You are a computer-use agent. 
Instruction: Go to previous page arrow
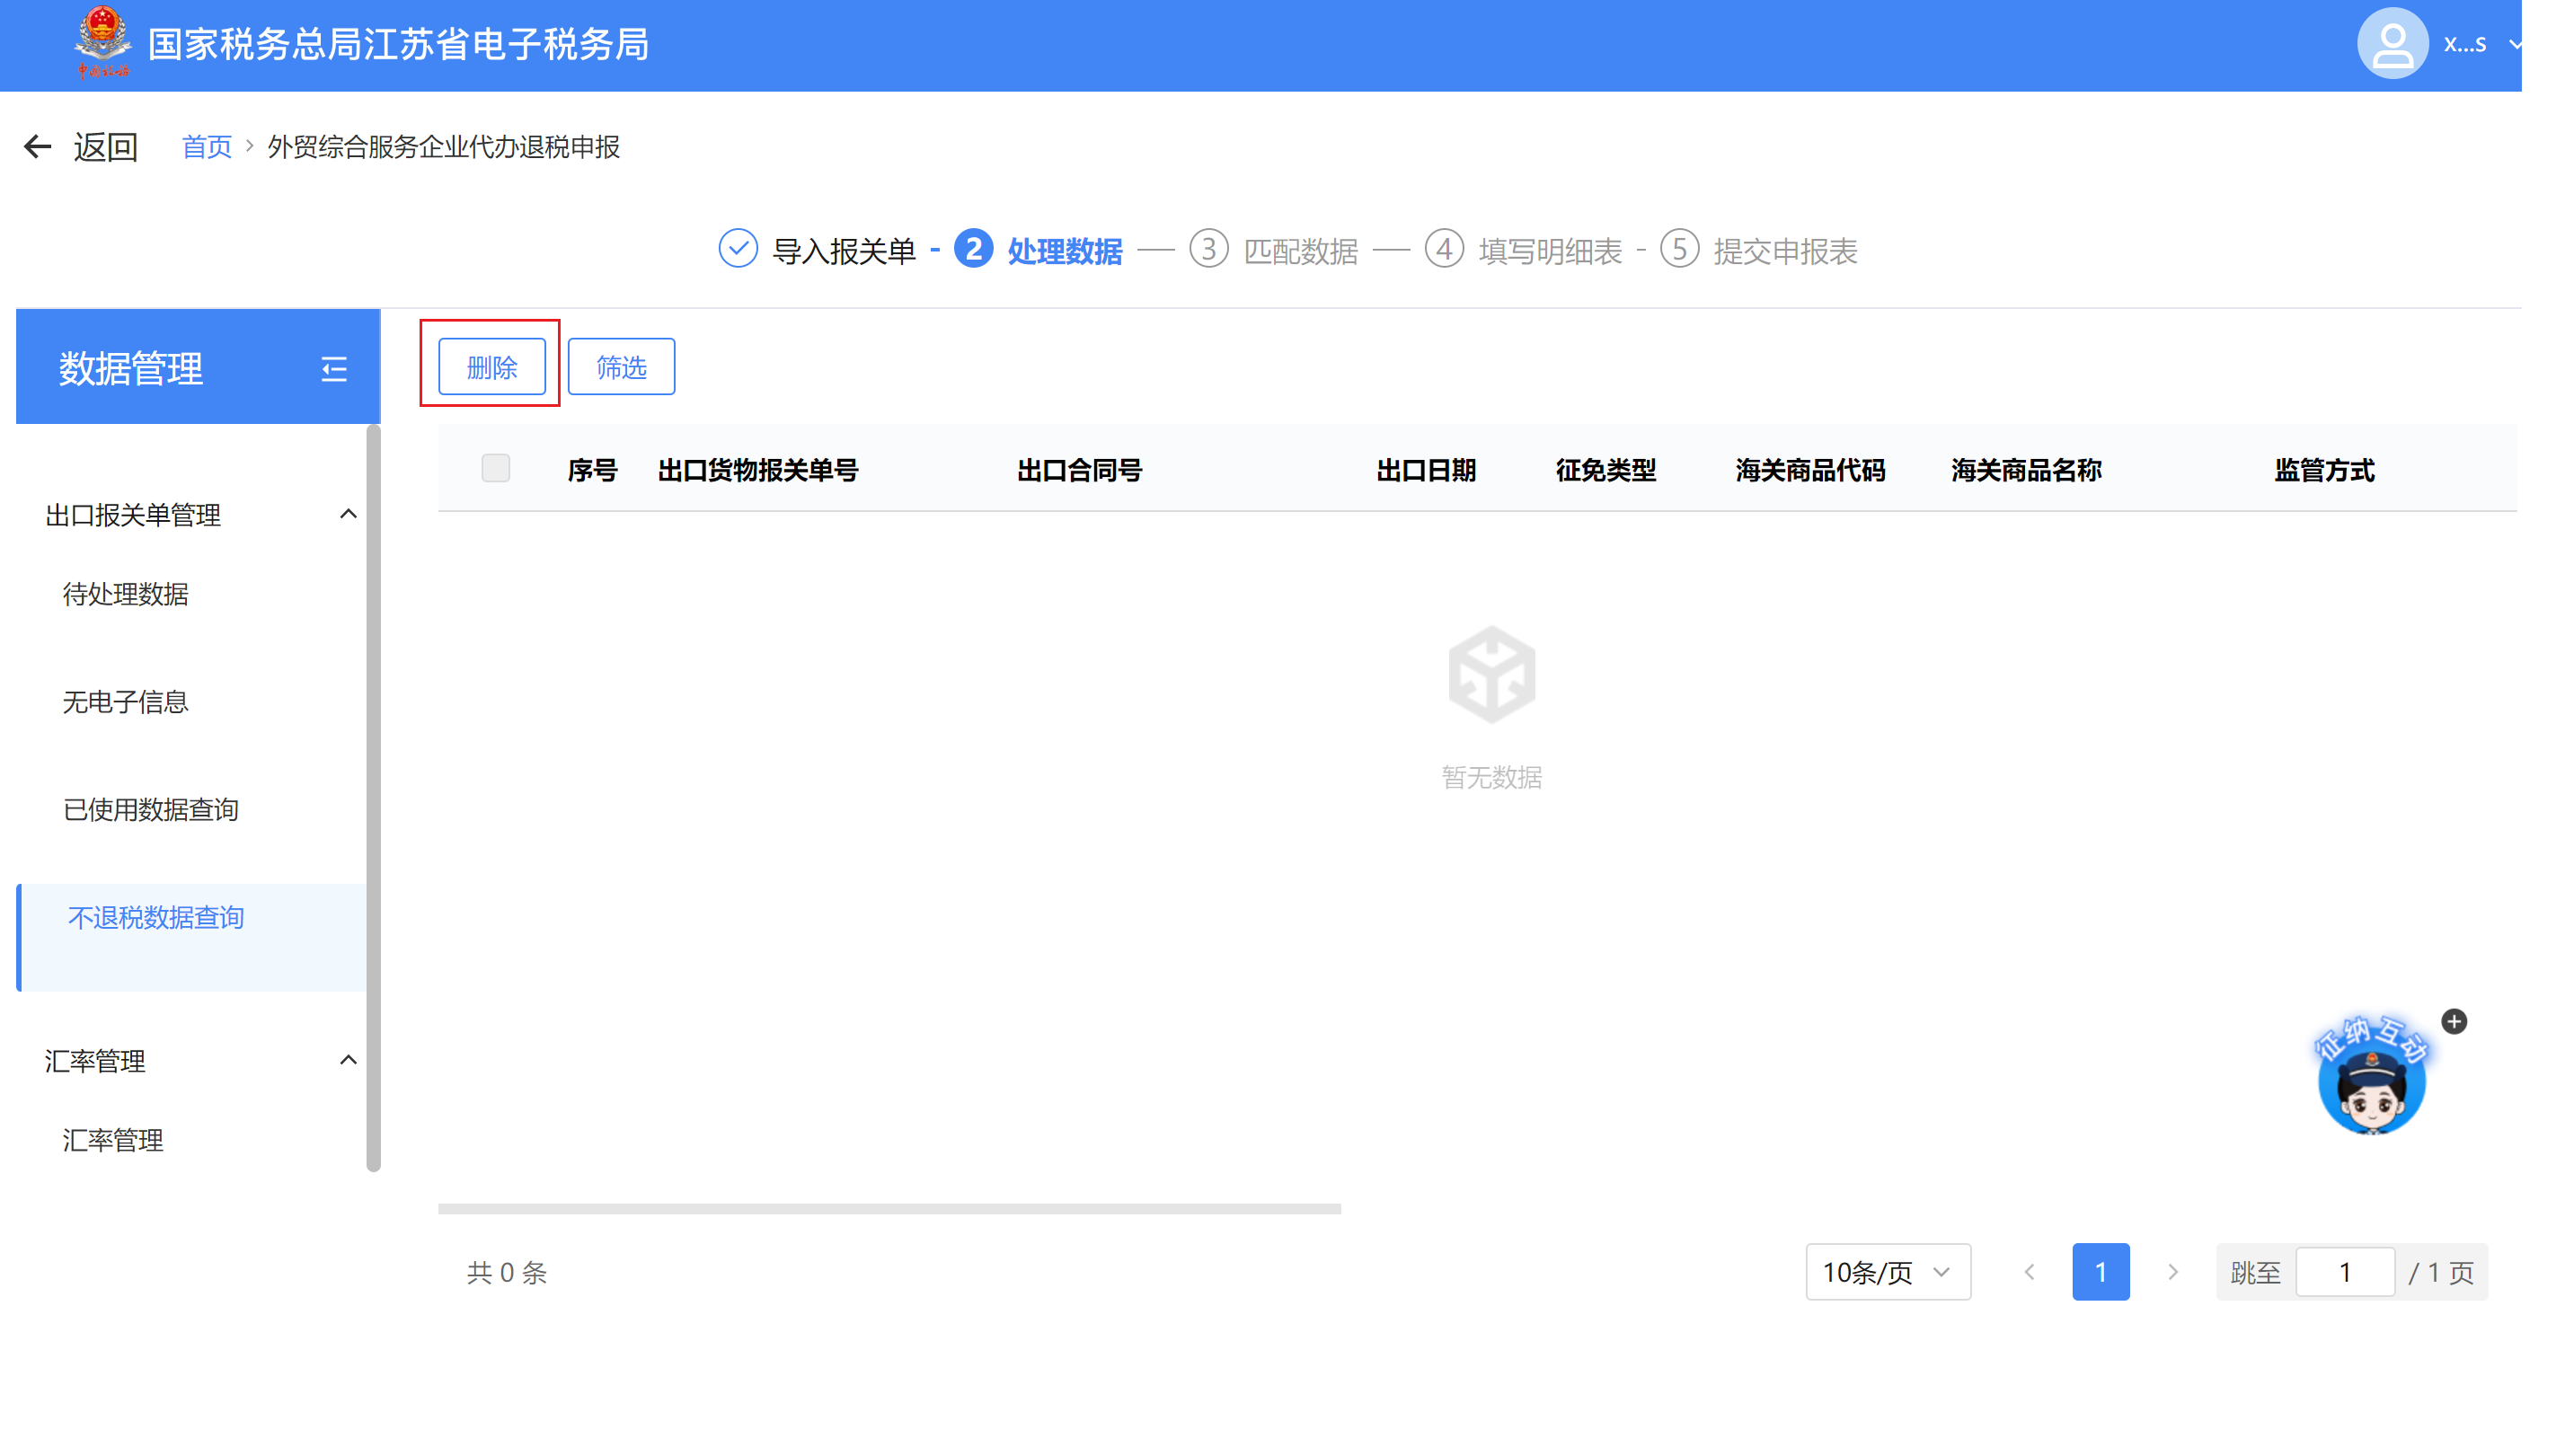point(2029,1272)
